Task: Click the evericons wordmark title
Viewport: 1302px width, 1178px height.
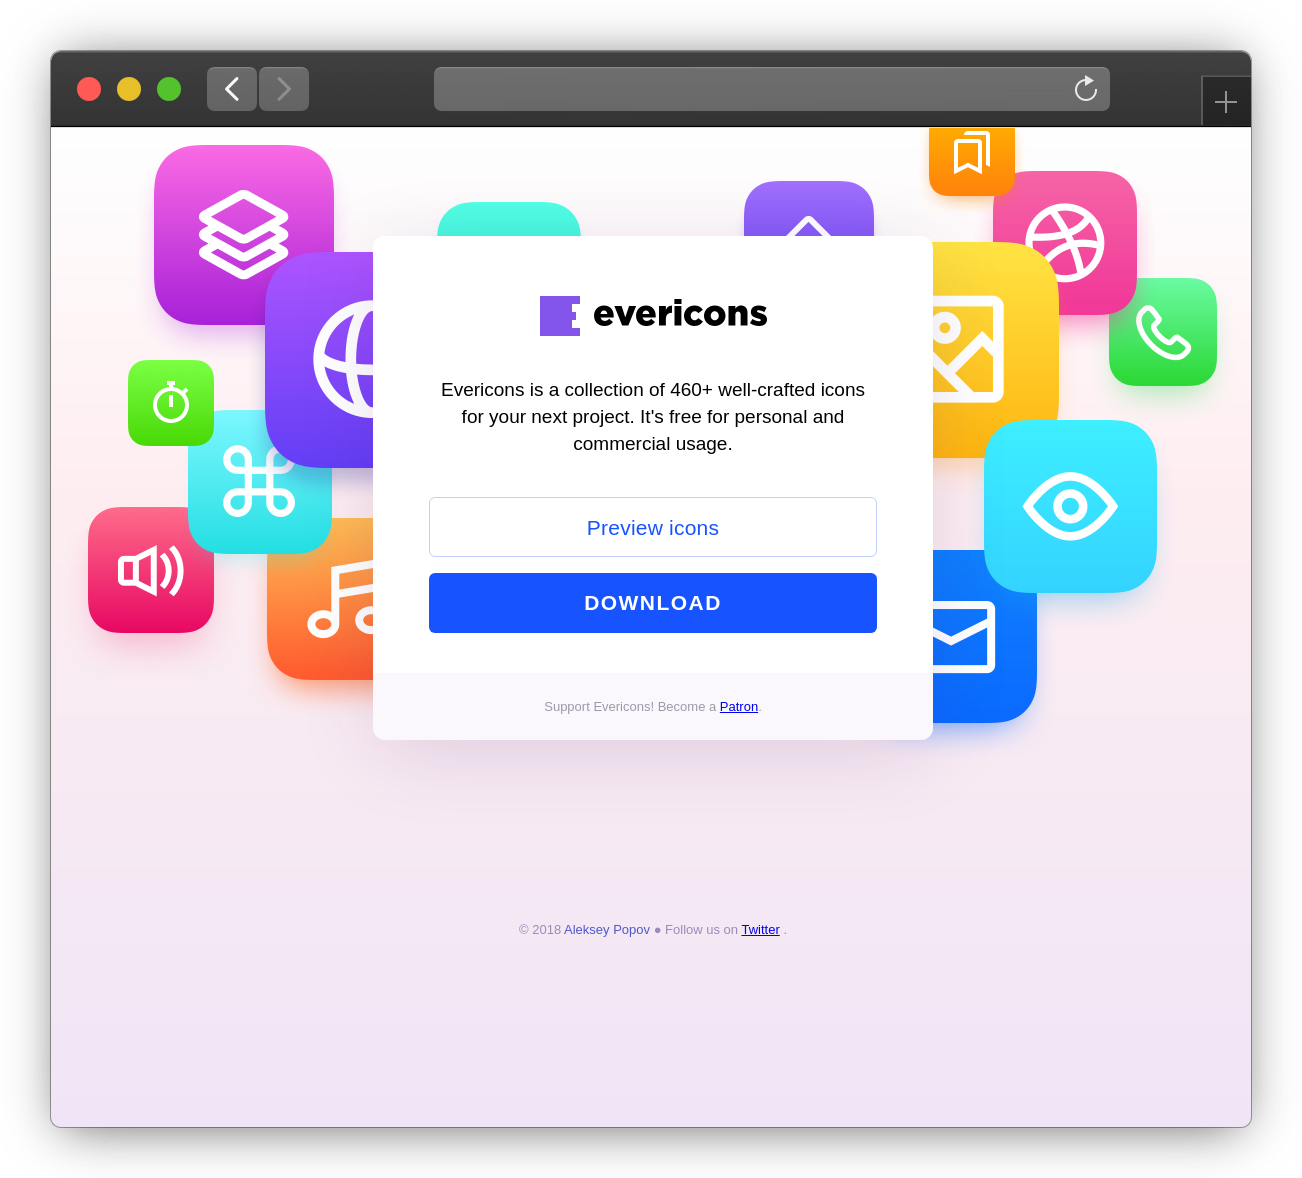Action: [680, 314]
